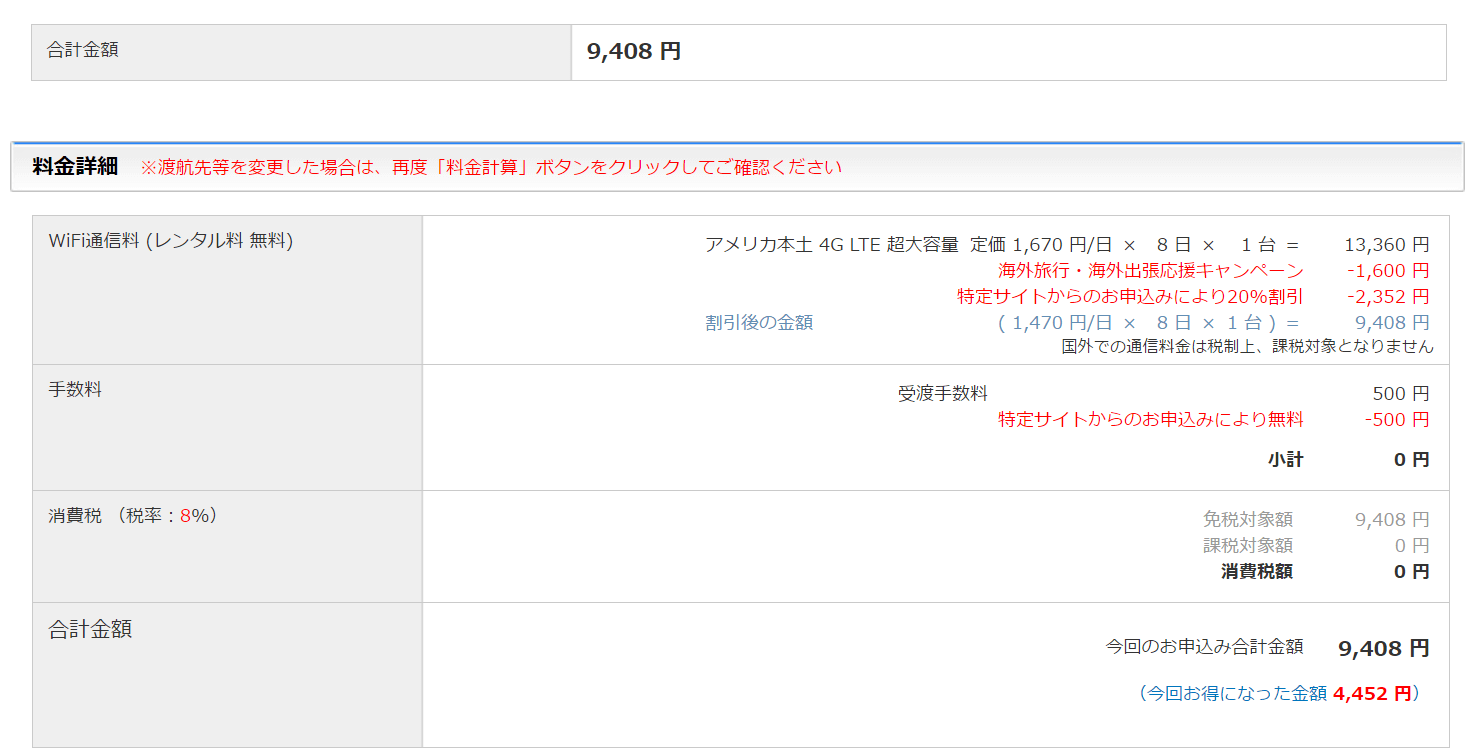This screenshot has width=1471, height=754.
Task: Click the -500 円 fee waiver amount
Action: (x=1396, y=420)
